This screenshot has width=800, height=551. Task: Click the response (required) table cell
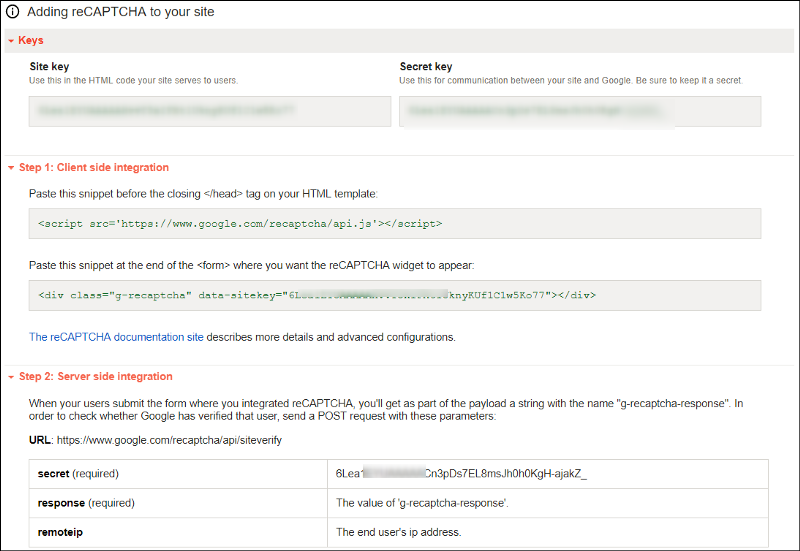coord(178,503)
